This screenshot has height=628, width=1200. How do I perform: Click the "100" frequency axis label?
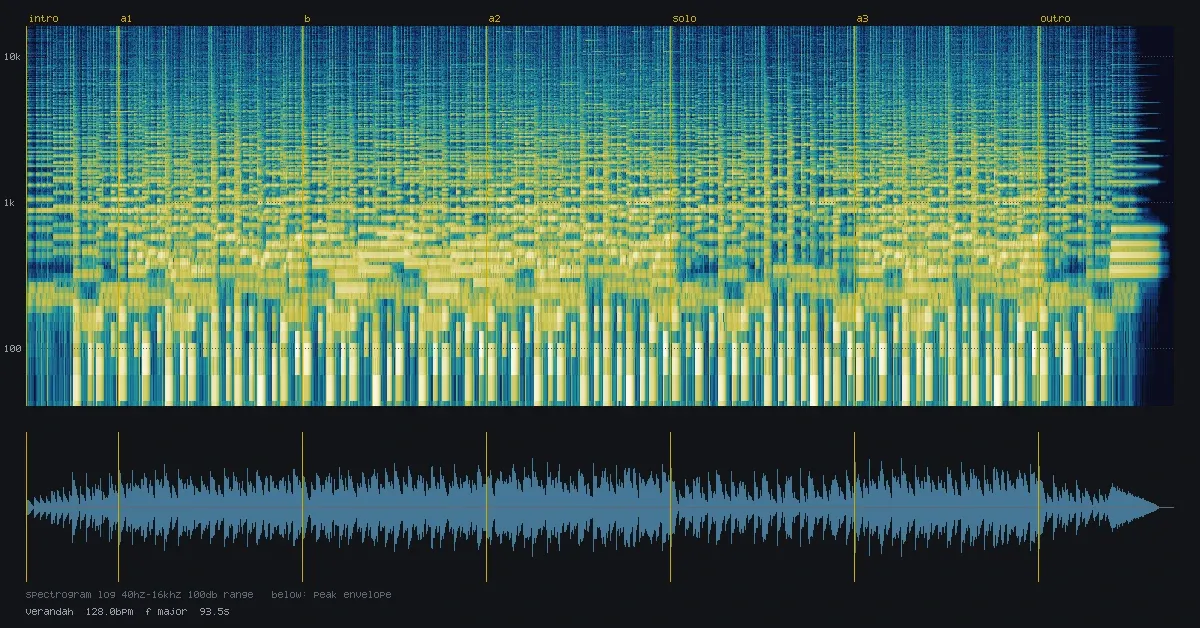[13, 349]
